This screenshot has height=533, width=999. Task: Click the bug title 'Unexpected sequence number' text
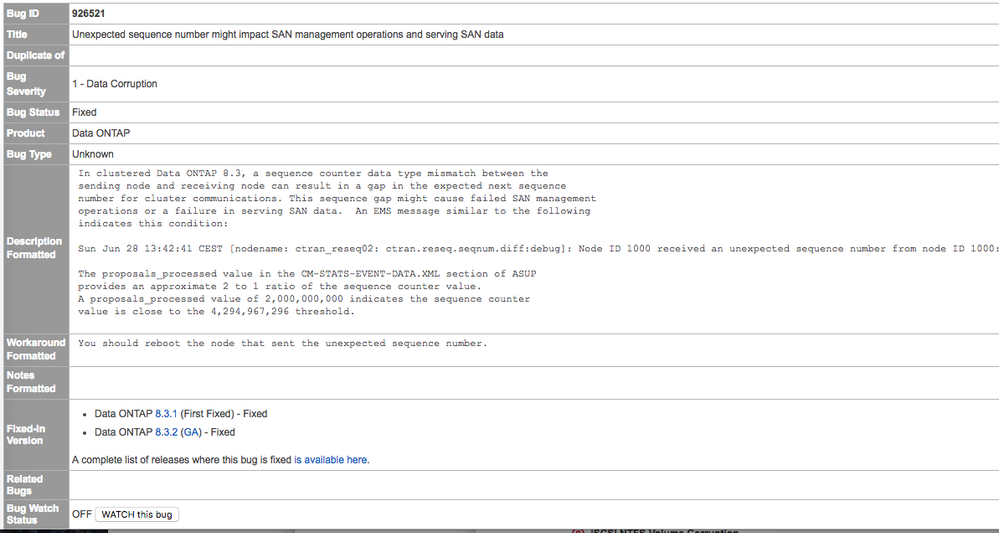(288, 34)
